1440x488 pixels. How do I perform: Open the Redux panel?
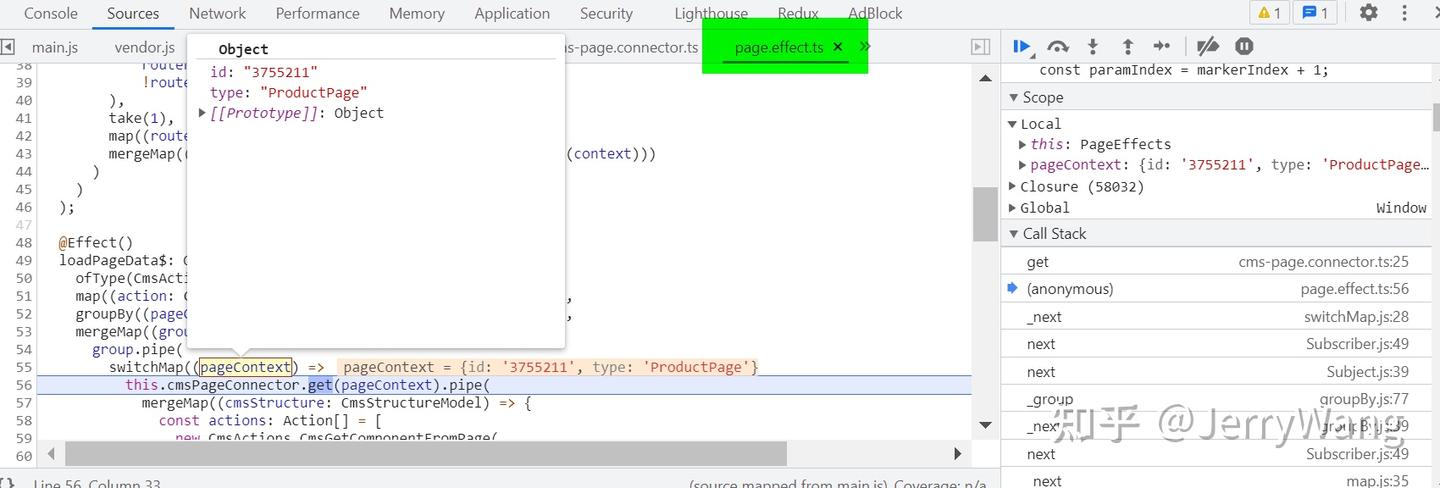point(798,13)
